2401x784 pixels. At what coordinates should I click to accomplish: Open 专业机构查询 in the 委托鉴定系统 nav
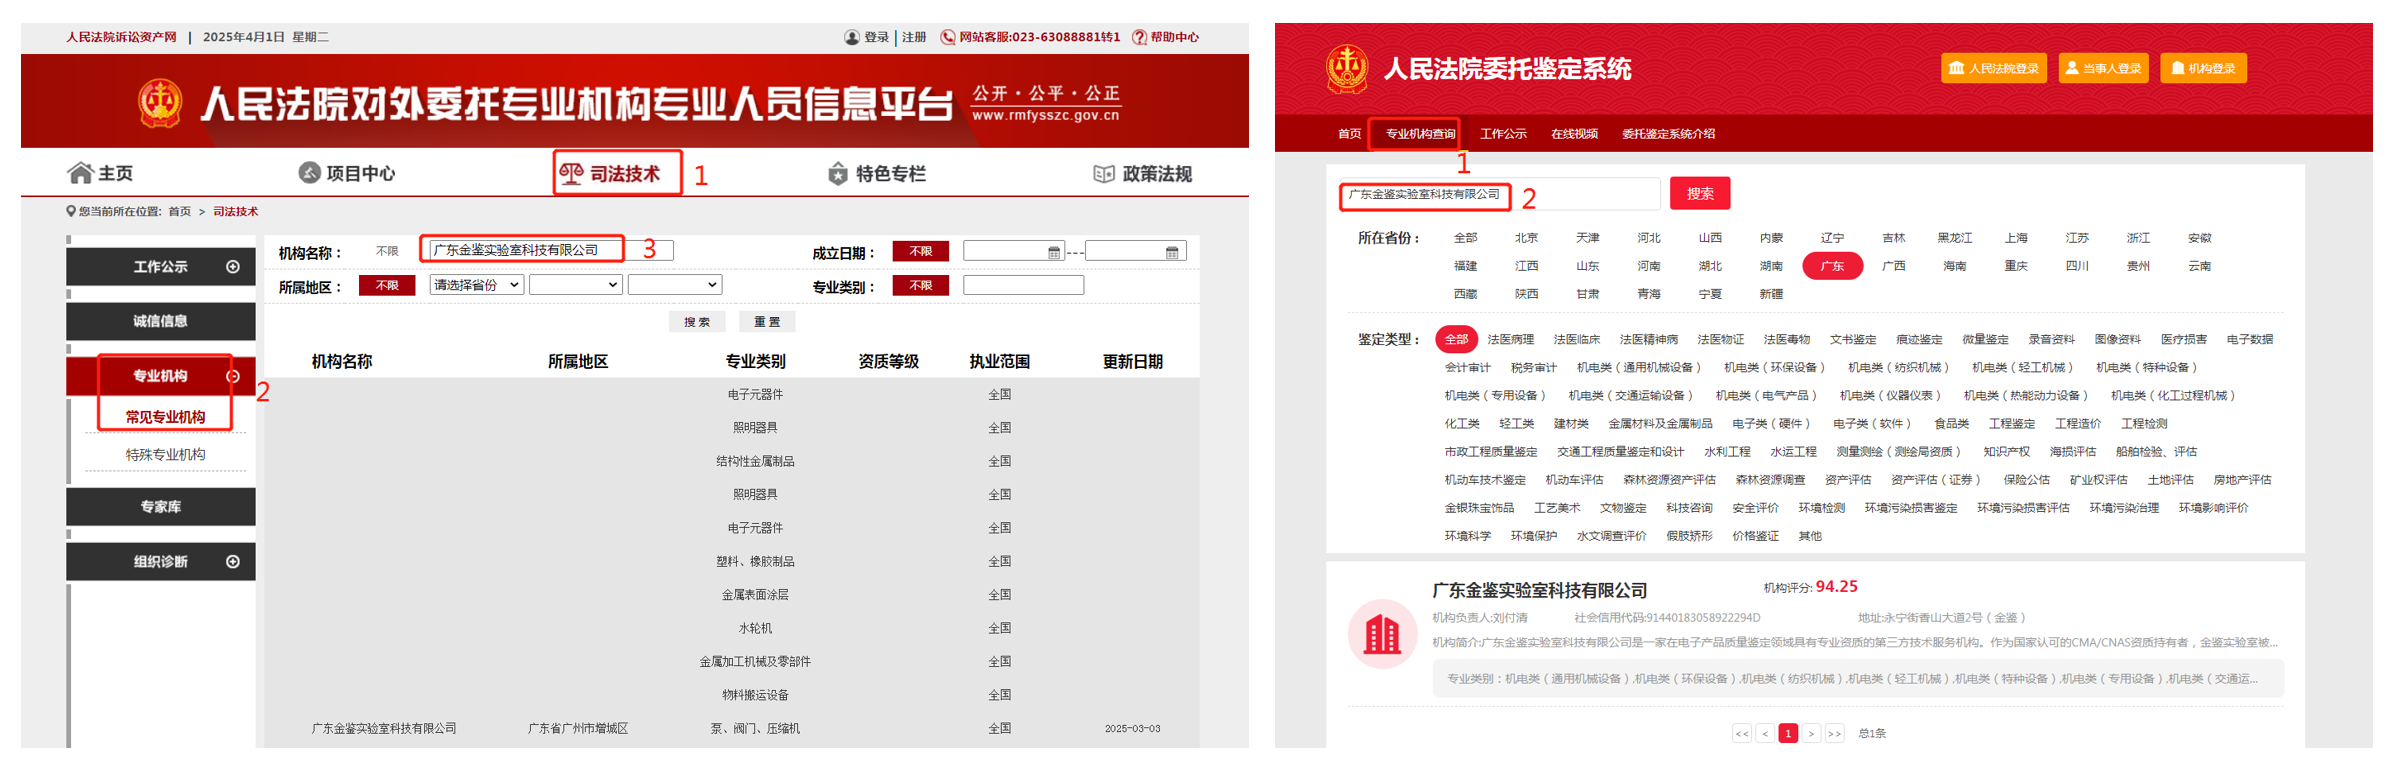click(1420, 134)
